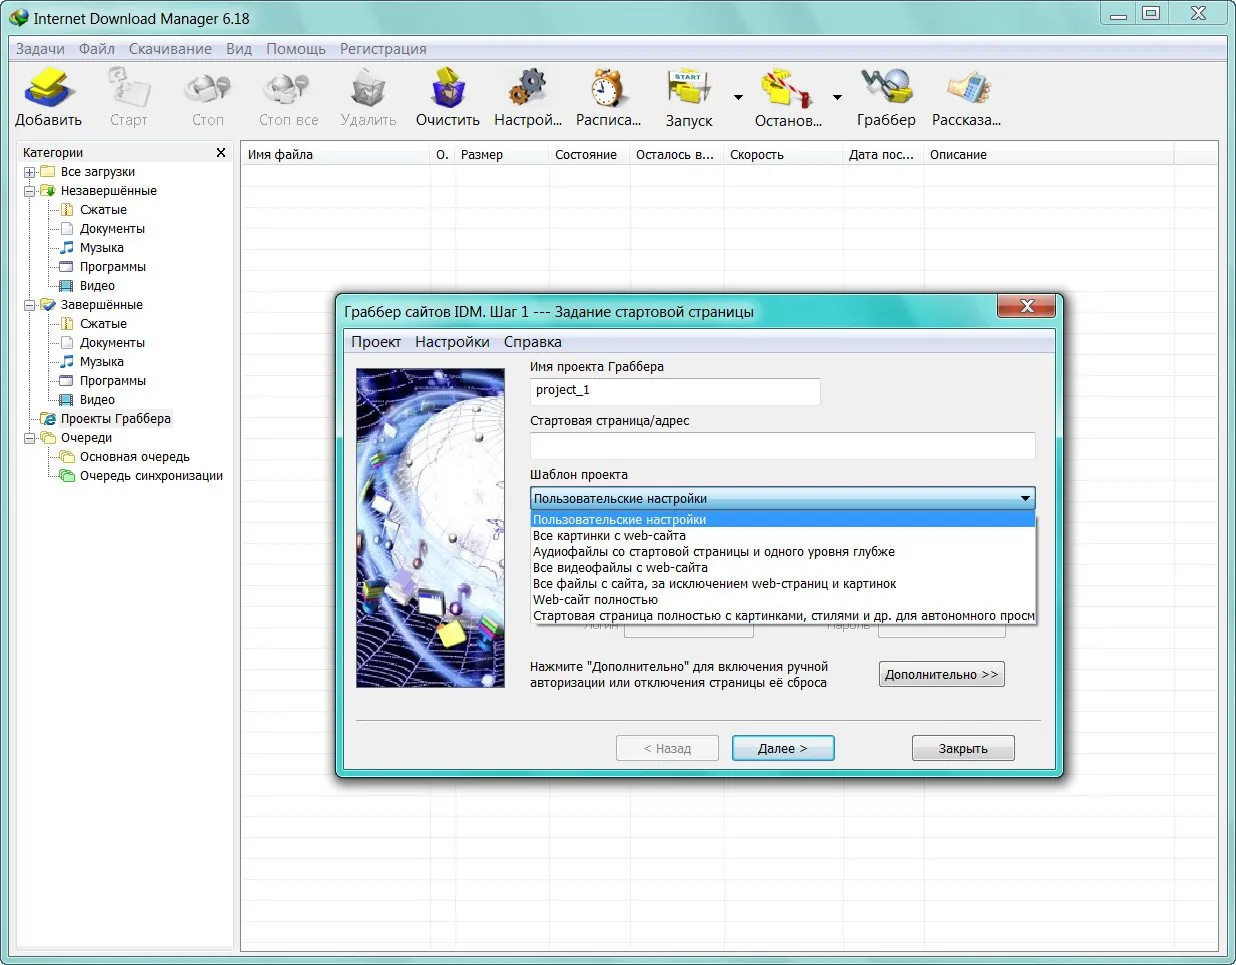Click the Дополнительно >> button
This screenshot has height=965, width=1236.
click(x=942, y=674)
